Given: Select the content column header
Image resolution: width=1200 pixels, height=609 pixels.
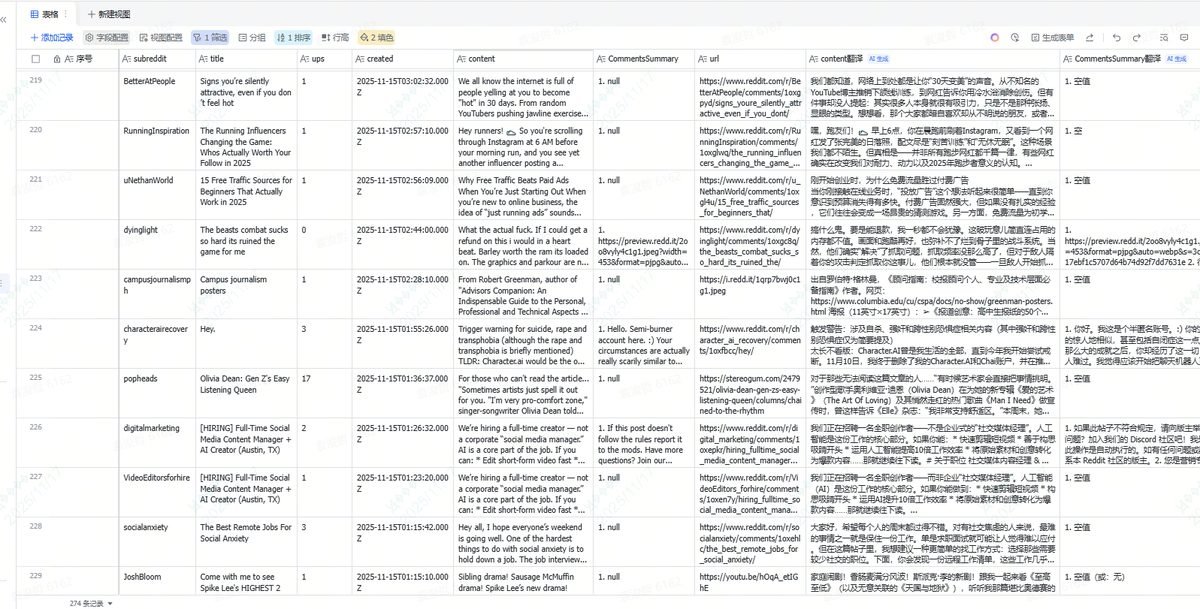Looking at the screenshot, I should tap(523, 59).
